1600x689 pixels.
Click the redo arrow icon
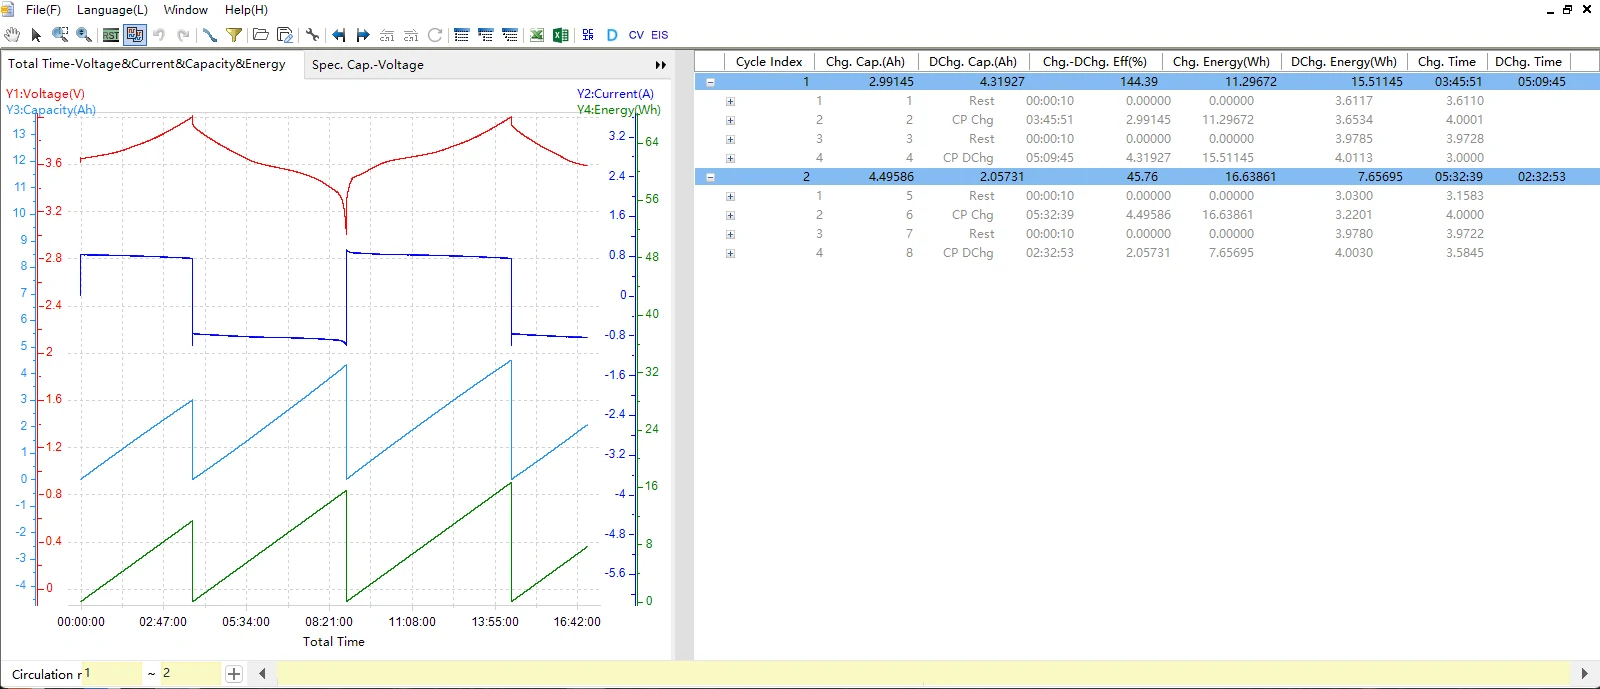pyautogui.click(x=183, y=35)
